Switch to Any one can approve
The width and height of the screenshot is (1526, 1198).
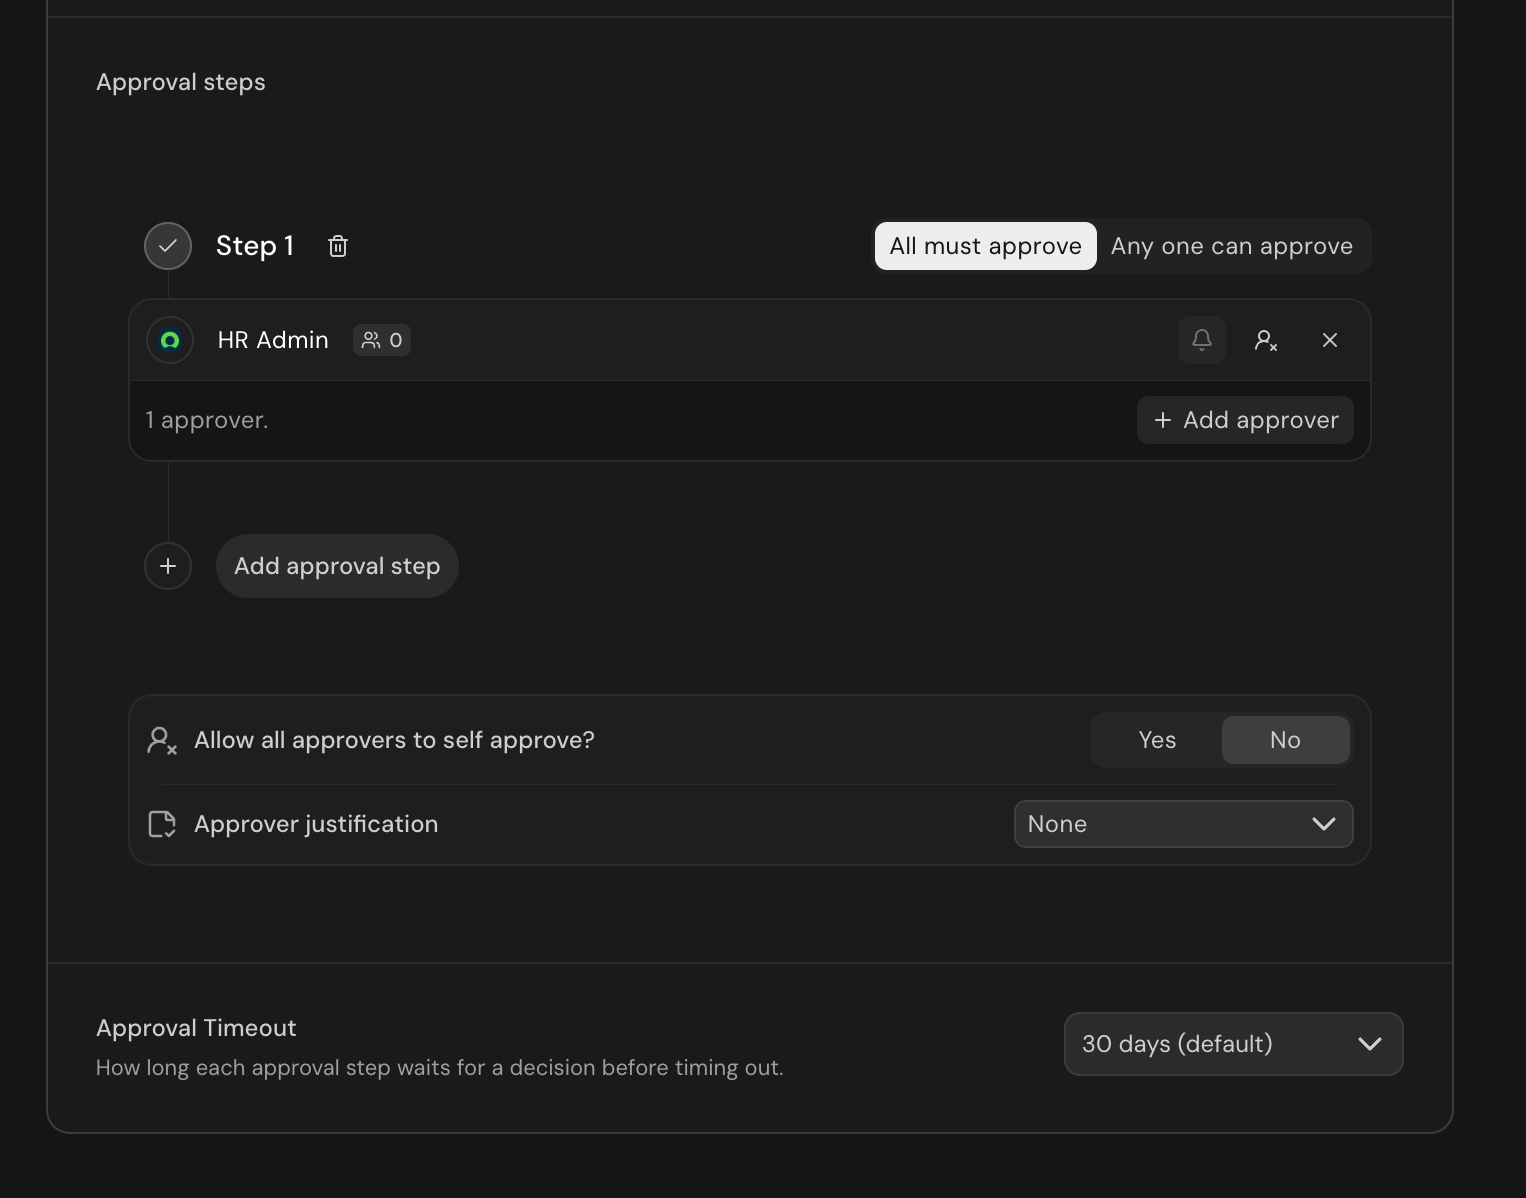click(1232, 246)
